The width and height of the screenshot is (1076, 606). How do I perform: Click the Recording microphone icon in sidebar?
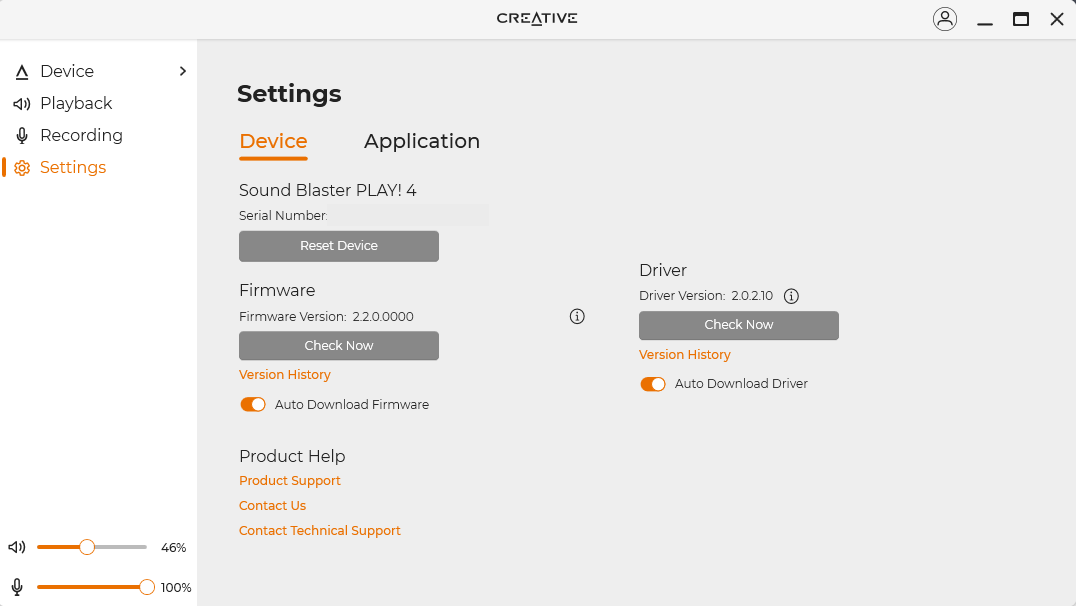pos(22,136)
